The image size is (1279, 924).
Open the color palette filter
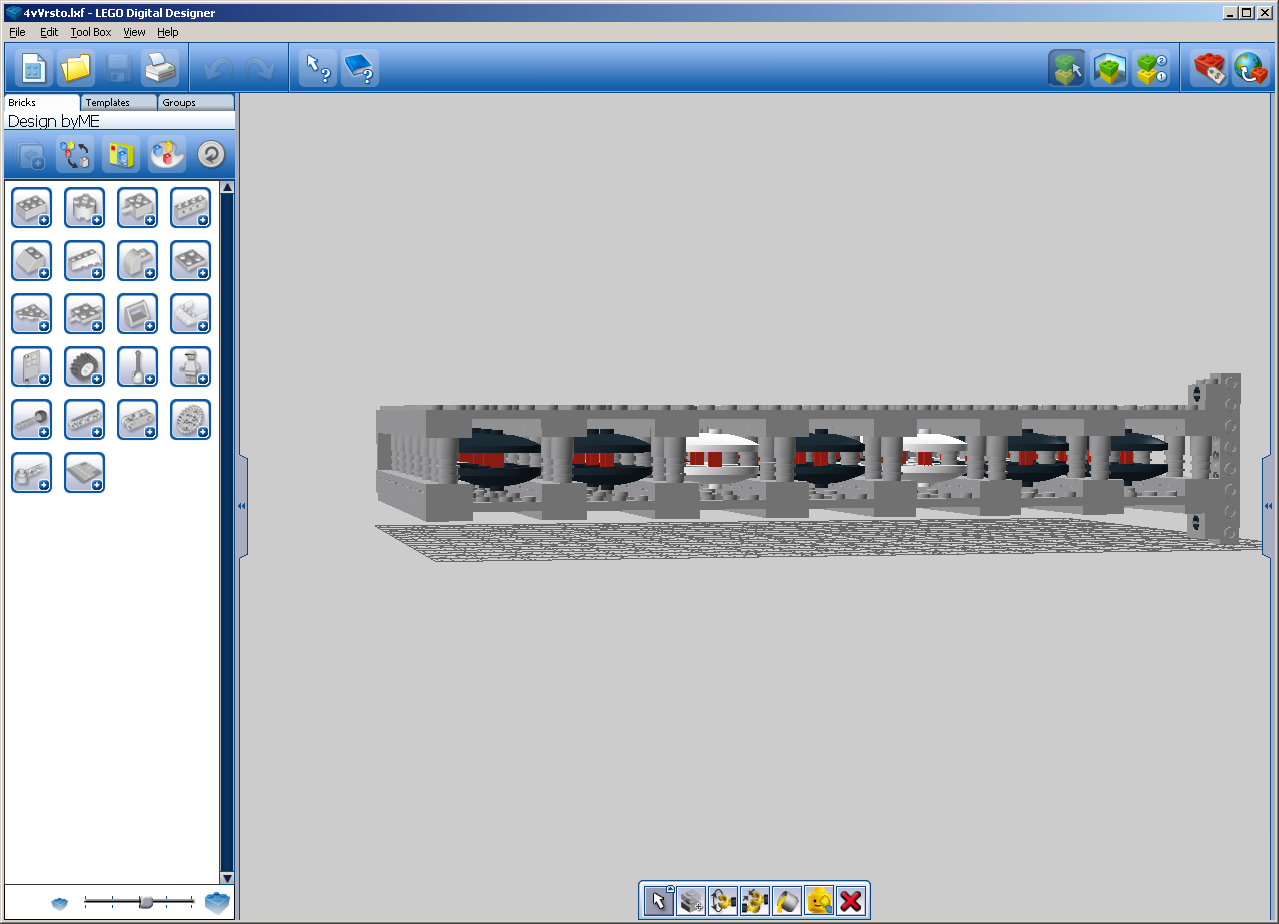(167, 155)
